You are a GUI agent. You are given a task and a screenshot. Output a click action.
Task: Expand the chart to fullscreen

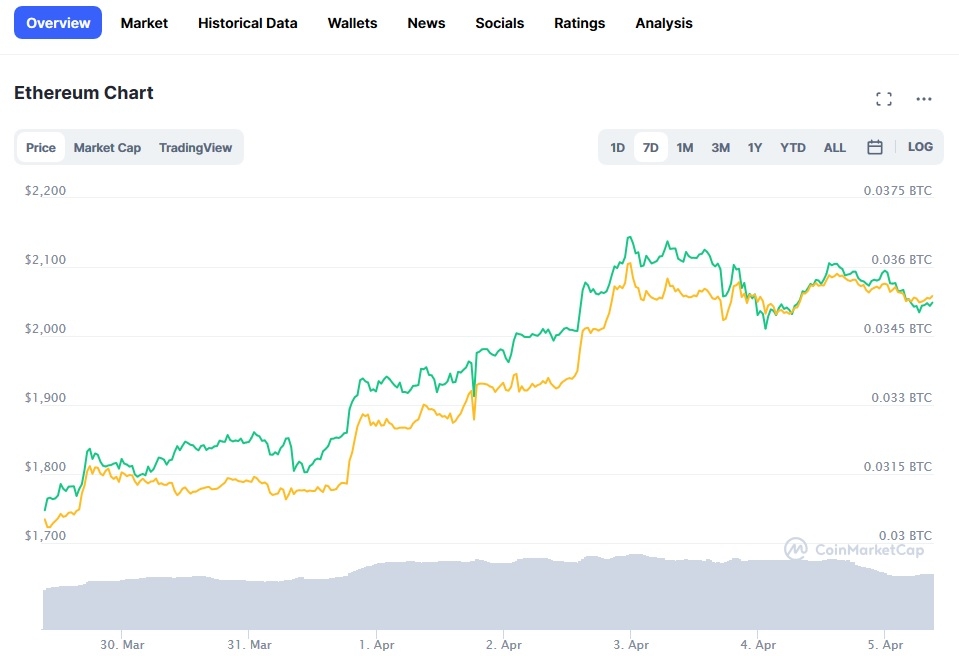[x=883, y=98]
